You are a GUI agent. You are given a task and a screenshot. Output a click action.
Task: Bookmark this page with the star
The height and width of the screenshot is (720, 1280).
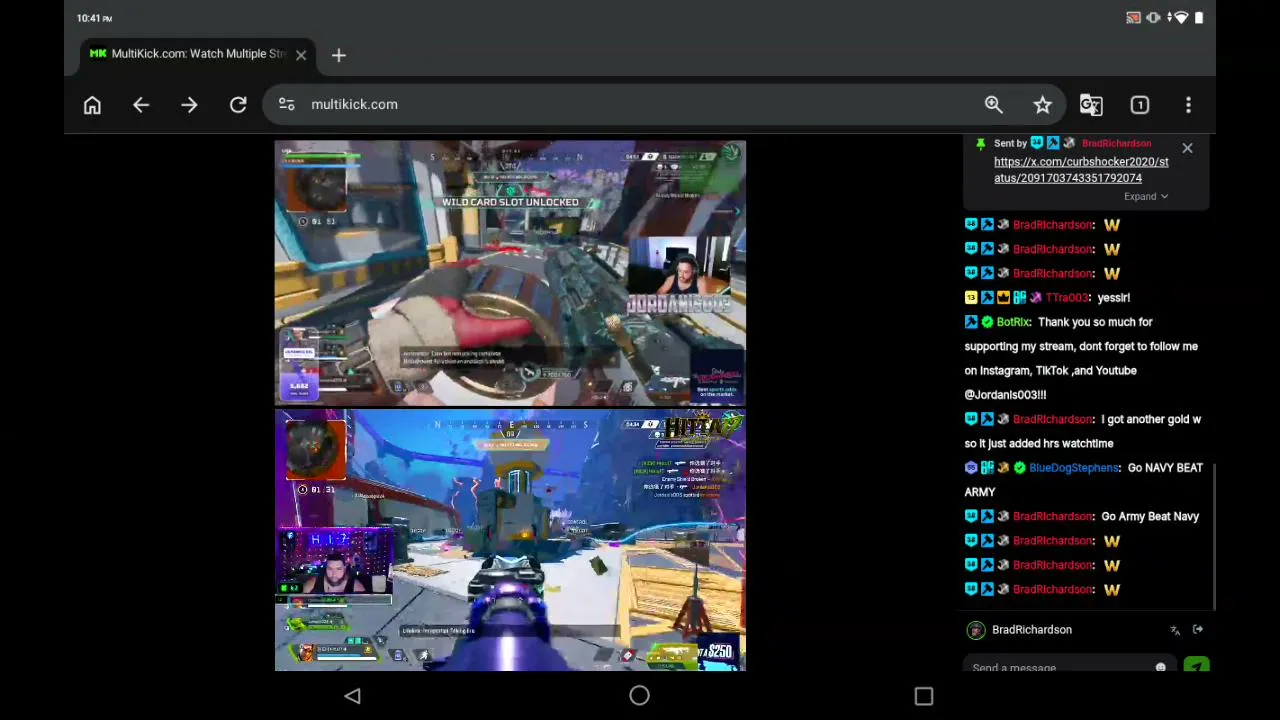[1043, 105]
